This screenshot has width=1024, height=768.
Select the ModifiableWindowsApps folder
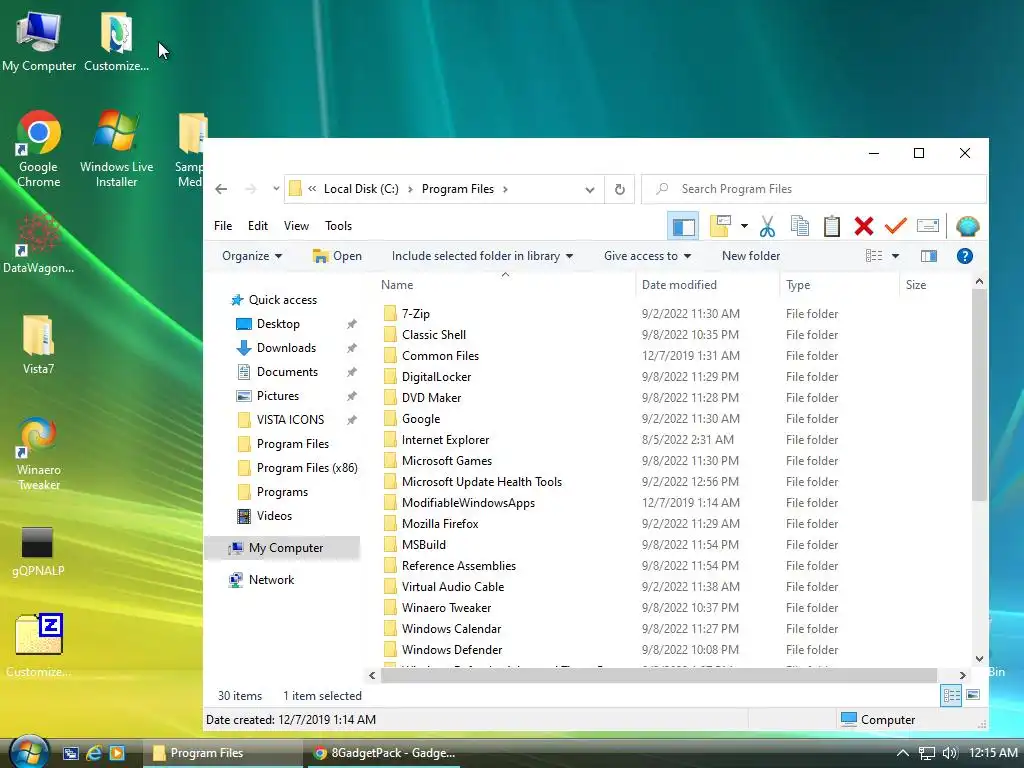468,503
